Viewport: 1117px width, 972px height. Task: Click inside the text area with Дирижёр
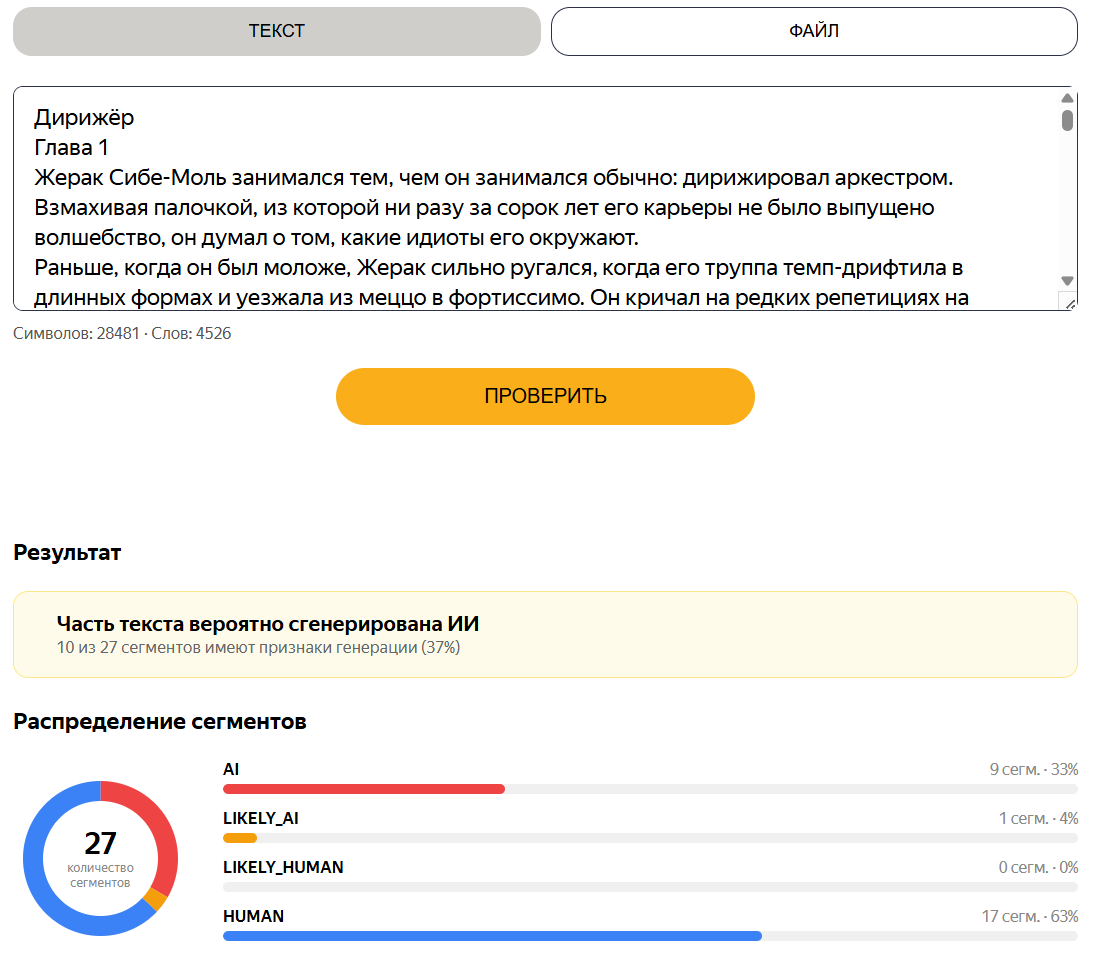pyautogui.click(x=534, y=199)
